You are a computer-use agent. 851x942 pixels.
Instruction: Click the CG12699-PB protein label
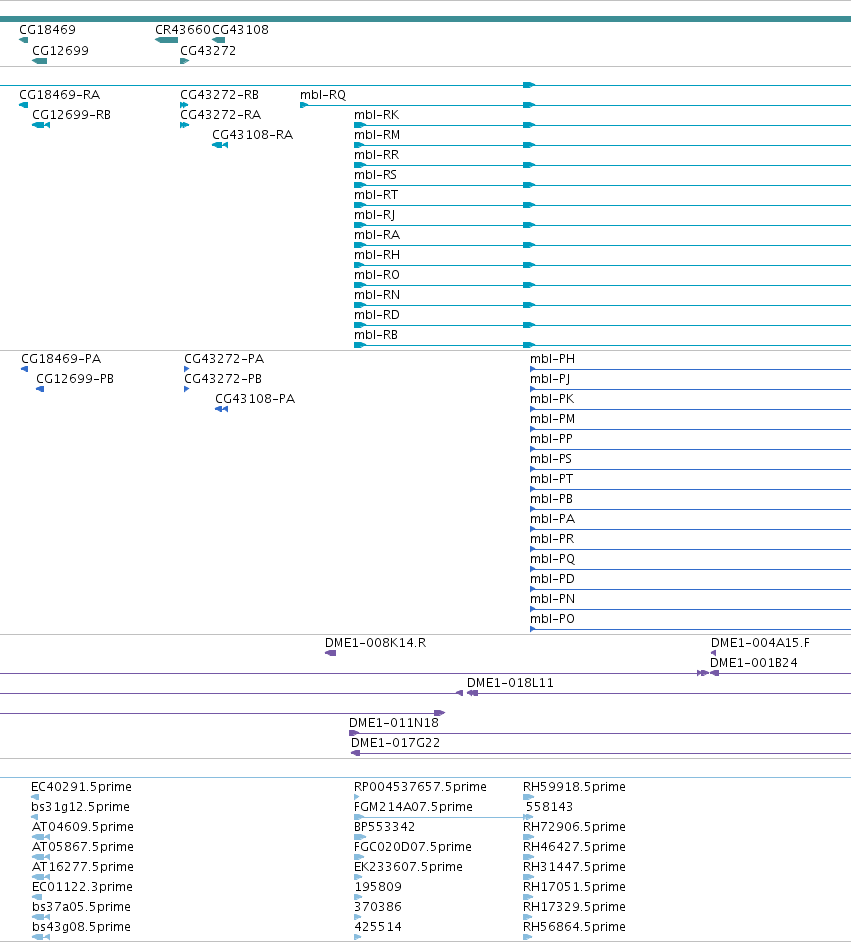[x=75, y=378]
